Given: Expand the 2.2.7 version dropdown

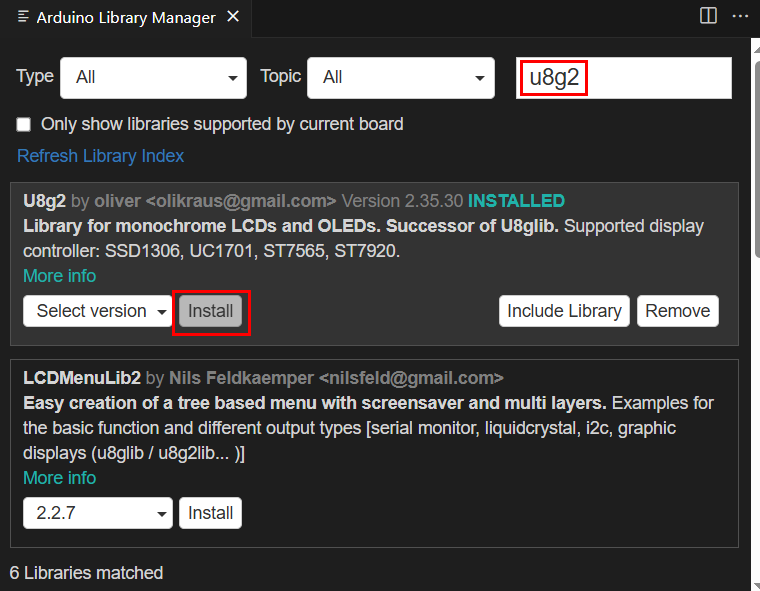Looking at the screenshot, I should [x=98, y=514].
